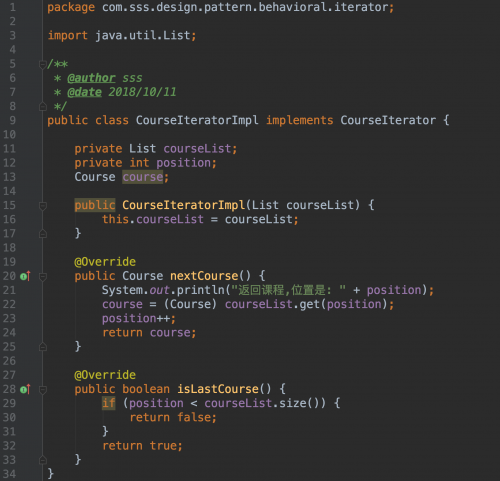Screen dimensions: 500x481
Task: Click the nextCourse method name
Action: tap(204, 276)
